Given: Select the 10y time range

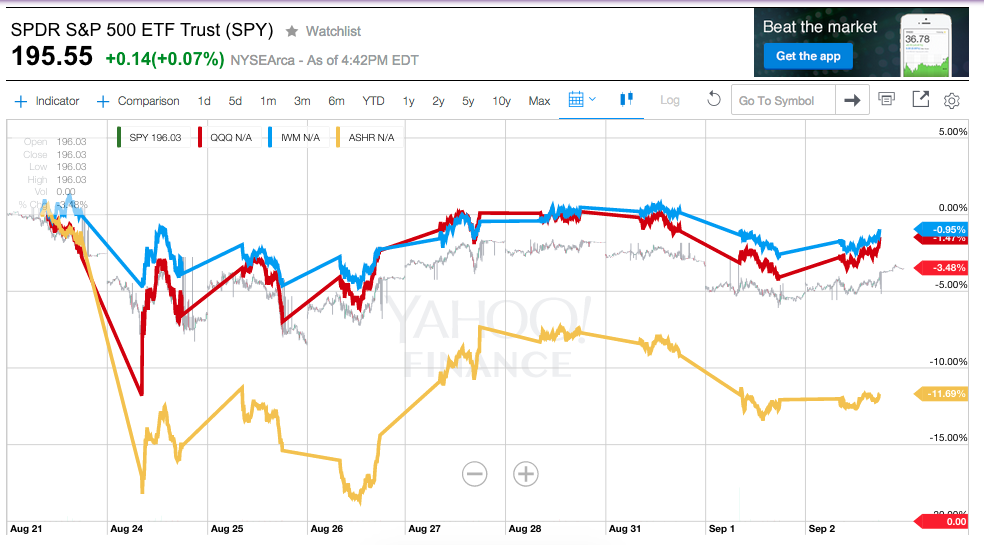Looking at the screenshot, I should [x=501, y=101].
